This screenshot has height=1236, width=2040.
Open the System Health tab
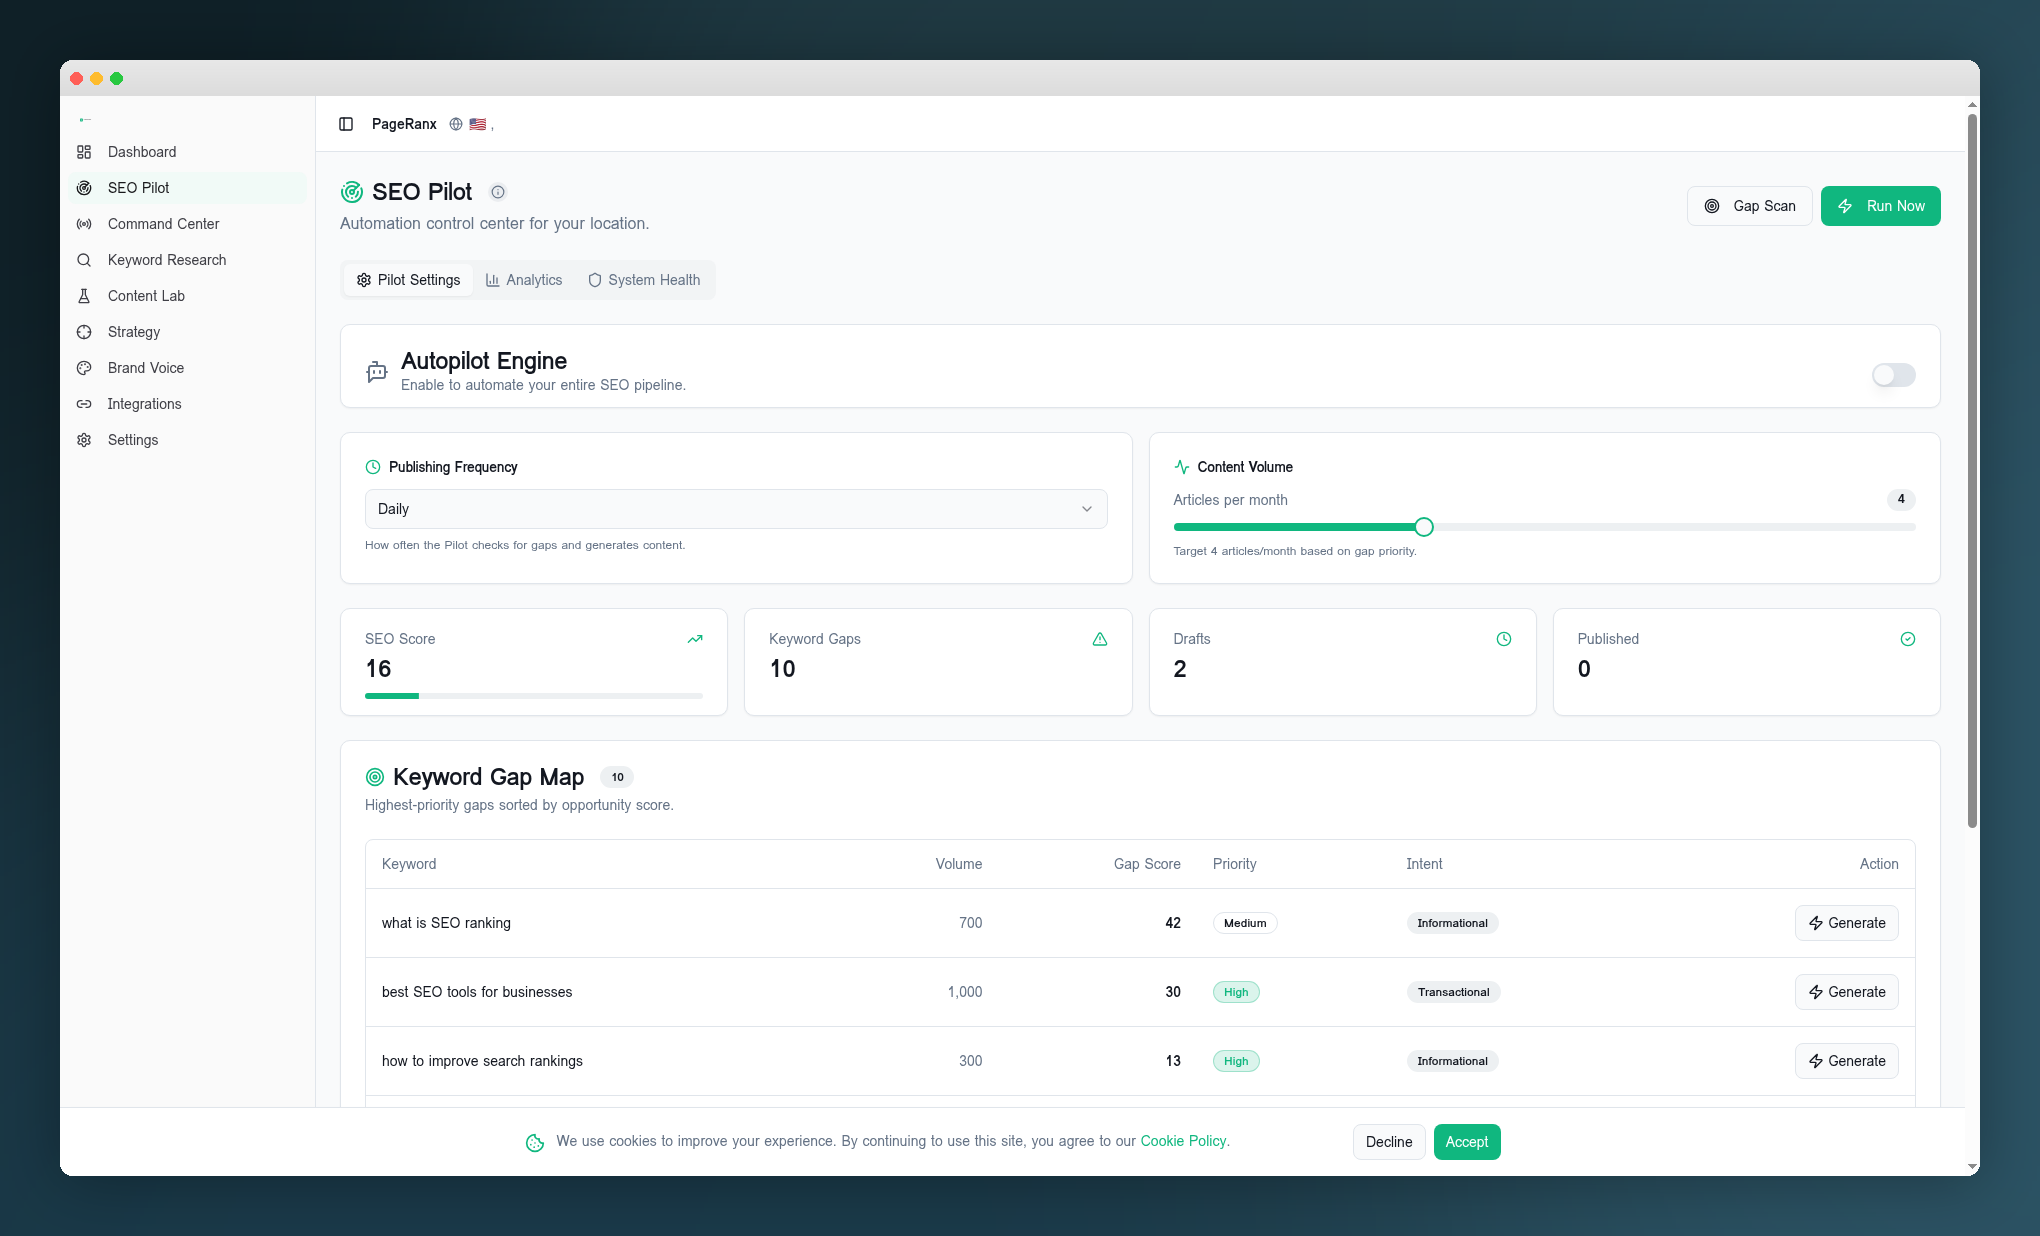pos(644,280)
